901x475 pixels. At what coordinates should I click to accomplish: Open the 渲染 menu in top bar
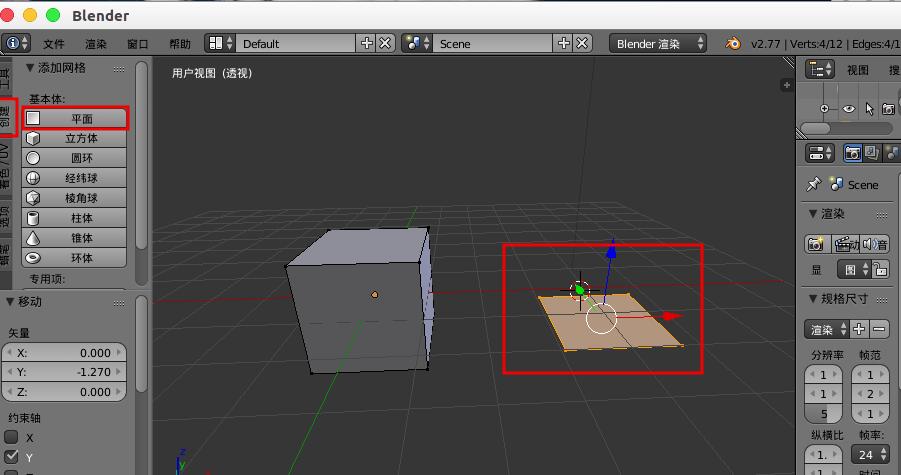click(95, 44)
